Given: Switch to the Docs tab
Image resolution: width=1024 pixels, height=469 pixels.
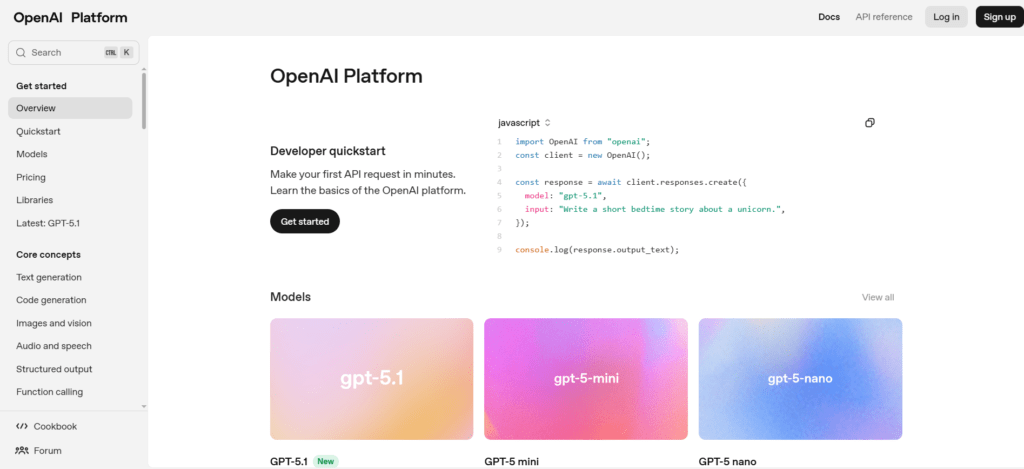Looking at the screenshot, I should point(829,17).
